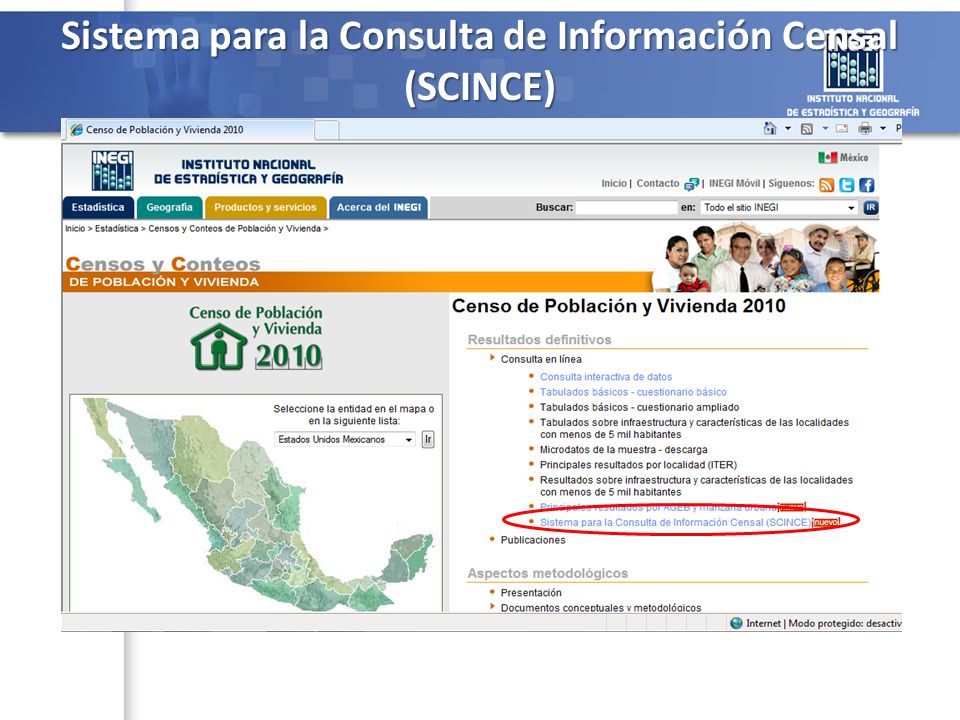
Task: Click the Ir button beside the entity list
Action: tap(428, 439)
